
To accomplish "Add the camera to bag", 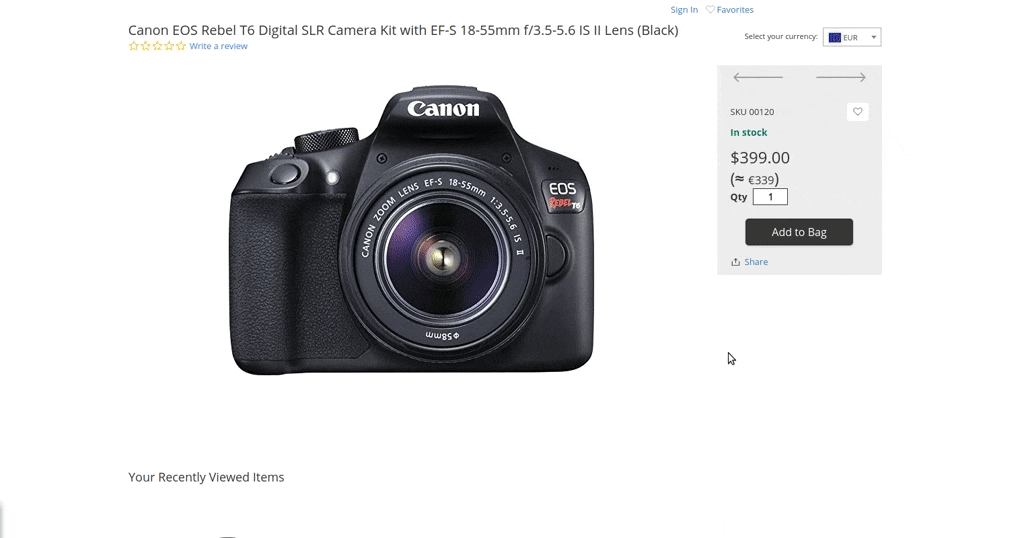I will pos(799,232).
